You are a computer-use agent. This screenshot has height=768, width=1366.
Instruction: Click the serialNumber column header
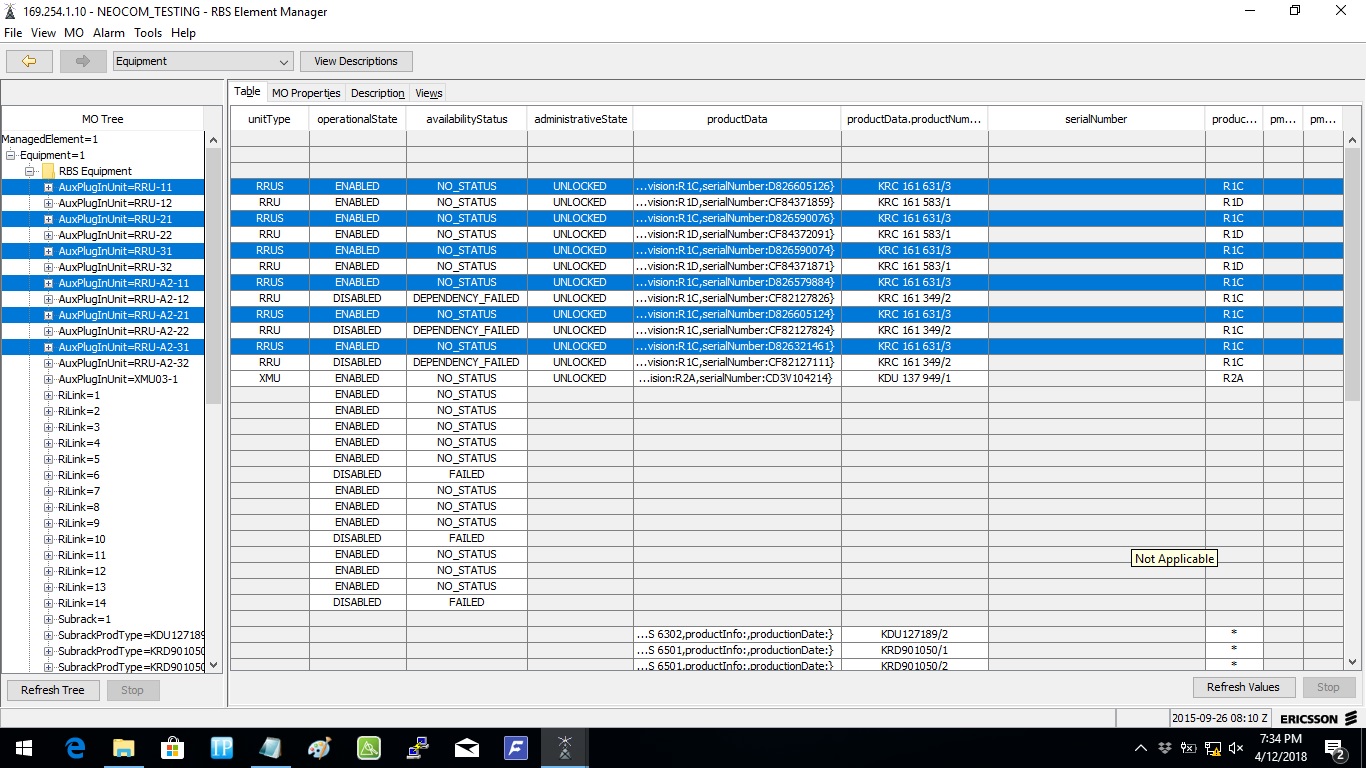[x=1096, y=119]
